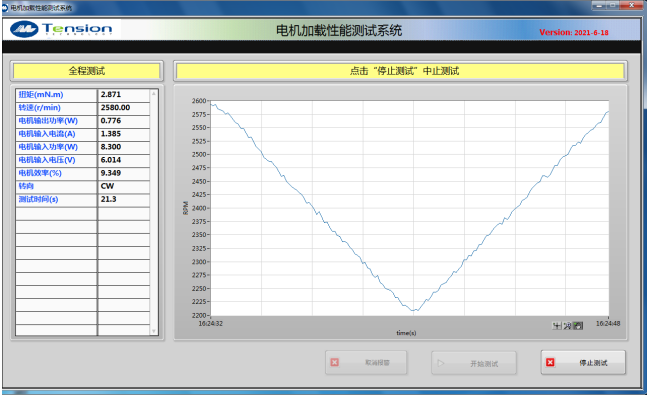Click the 2600 upper Y-axis scale value
Viewport: 647px width, 396px height.
[x=199, y=101]
